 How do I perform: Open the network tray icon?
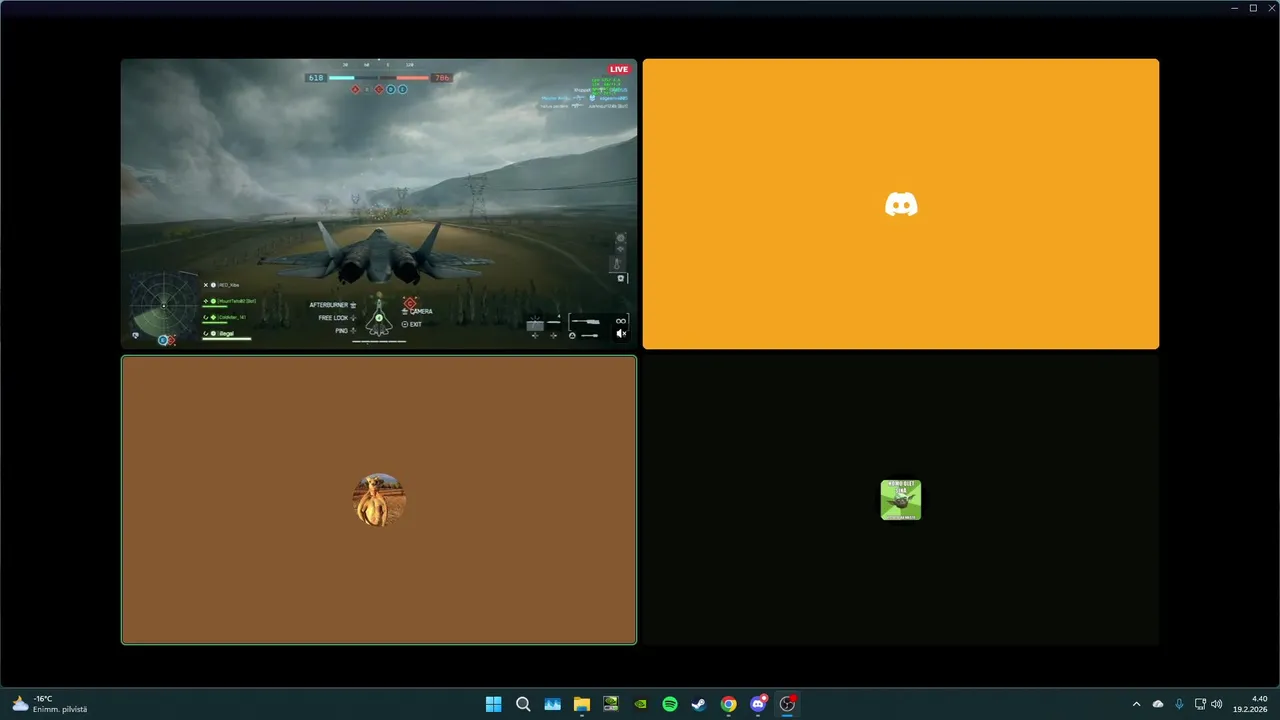click(x=1200, y=704)
